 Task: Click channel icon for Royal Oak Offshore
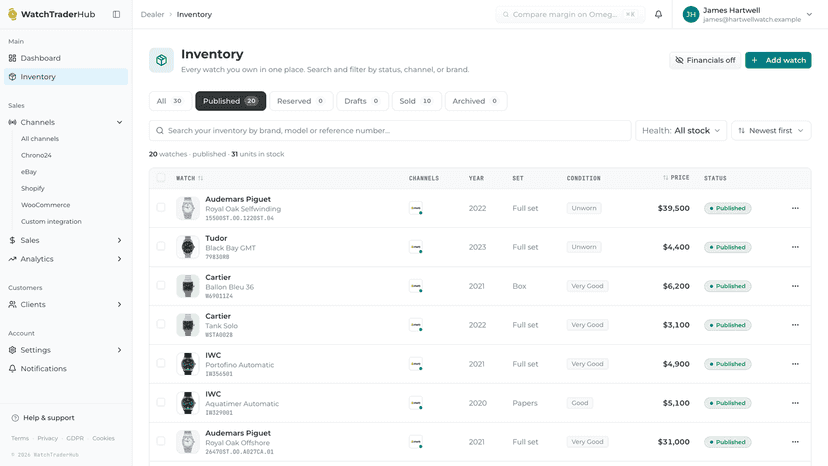(416, 442)
